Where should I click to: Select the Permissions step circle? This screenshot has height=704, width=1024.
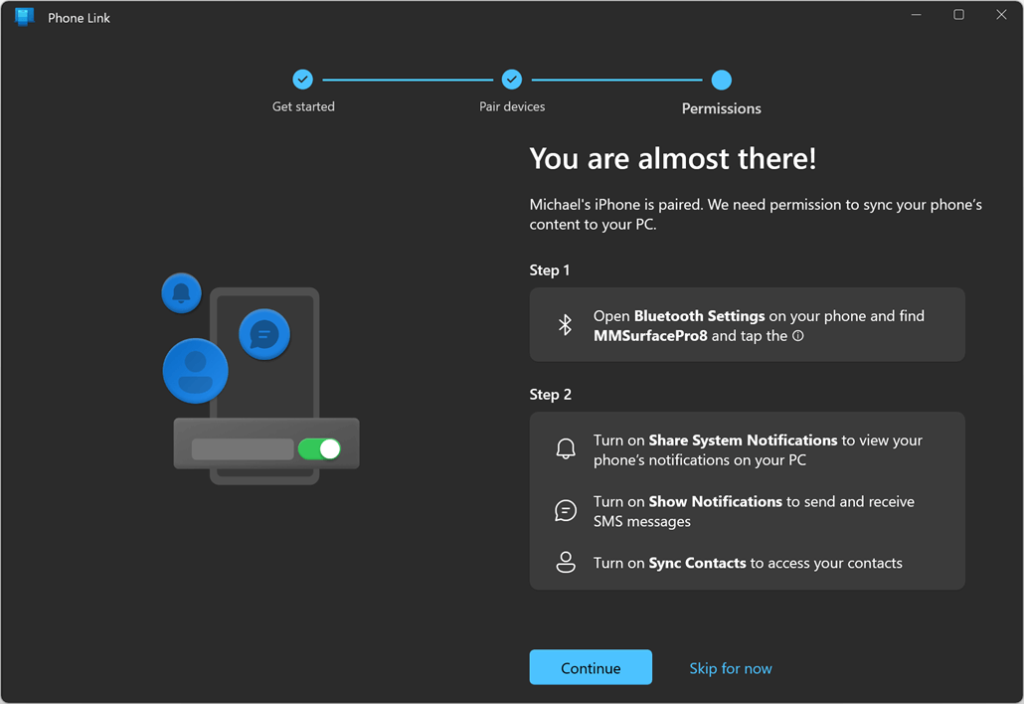(721, 80)
